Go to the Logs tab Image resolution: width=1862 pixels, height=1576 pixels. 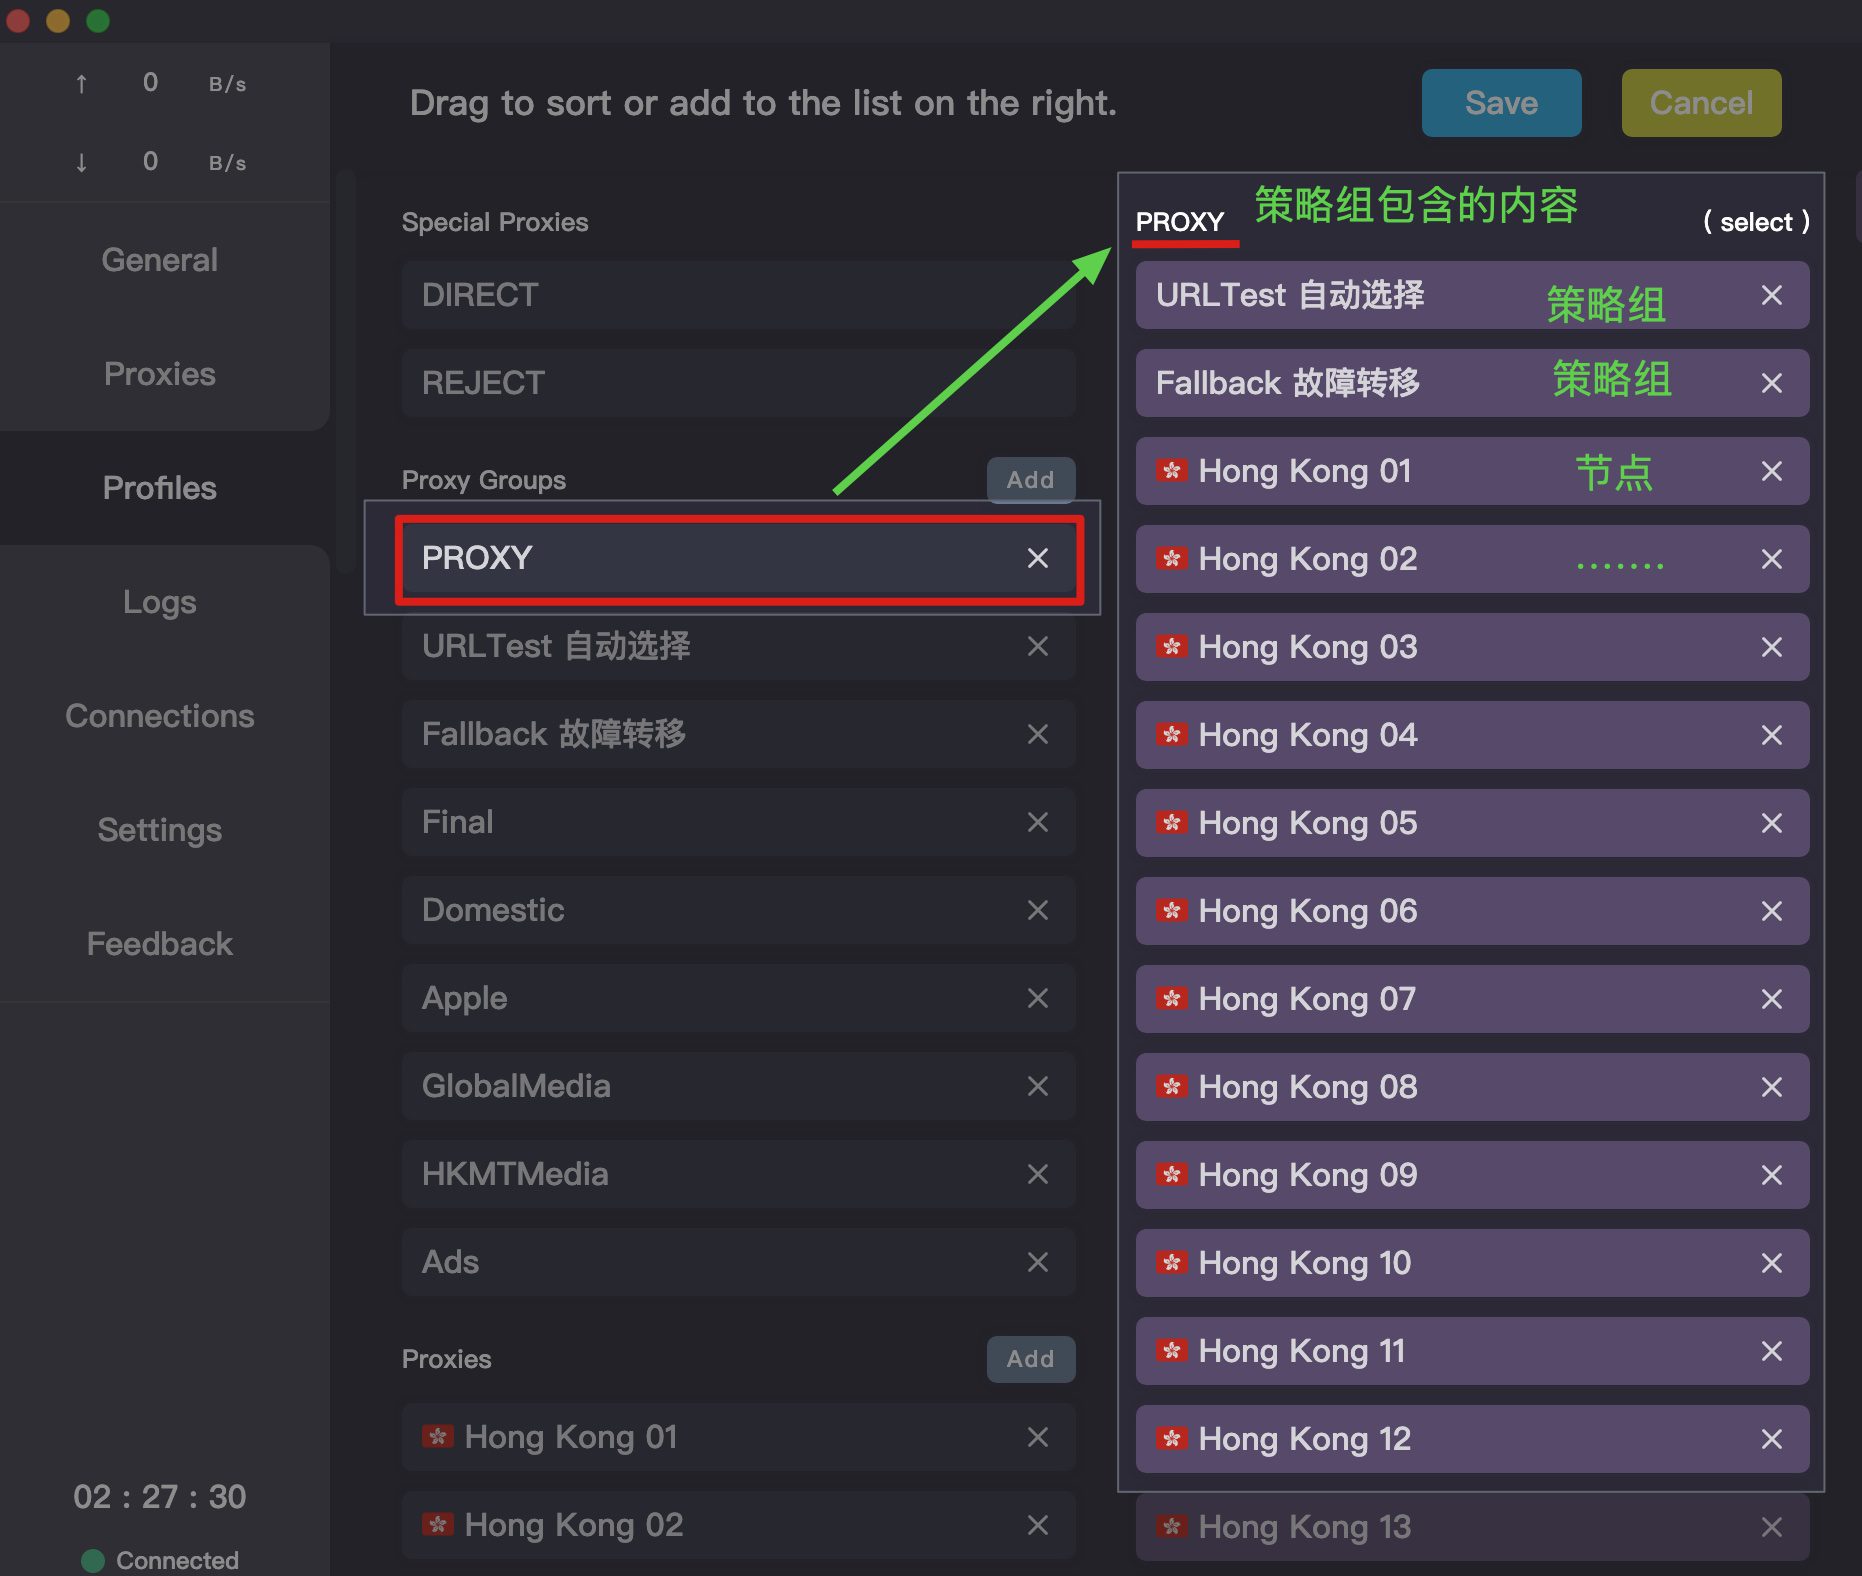pos(160,602)
